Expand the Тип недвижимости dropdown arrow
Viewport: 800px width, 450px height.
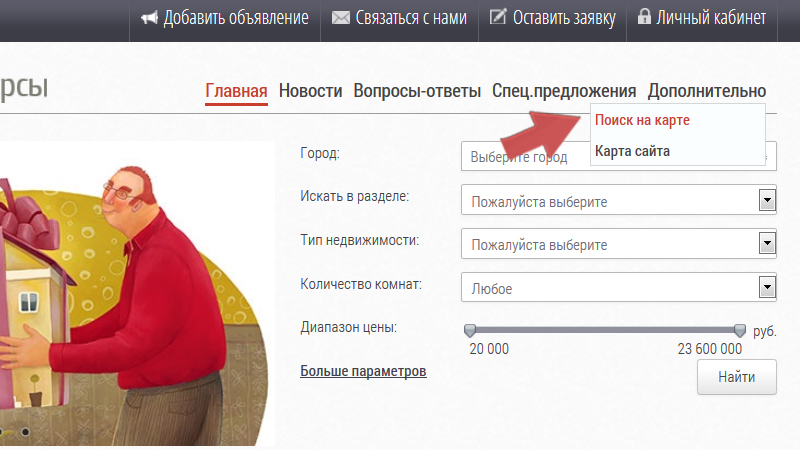pyautogui.click(x=767, y=243)
